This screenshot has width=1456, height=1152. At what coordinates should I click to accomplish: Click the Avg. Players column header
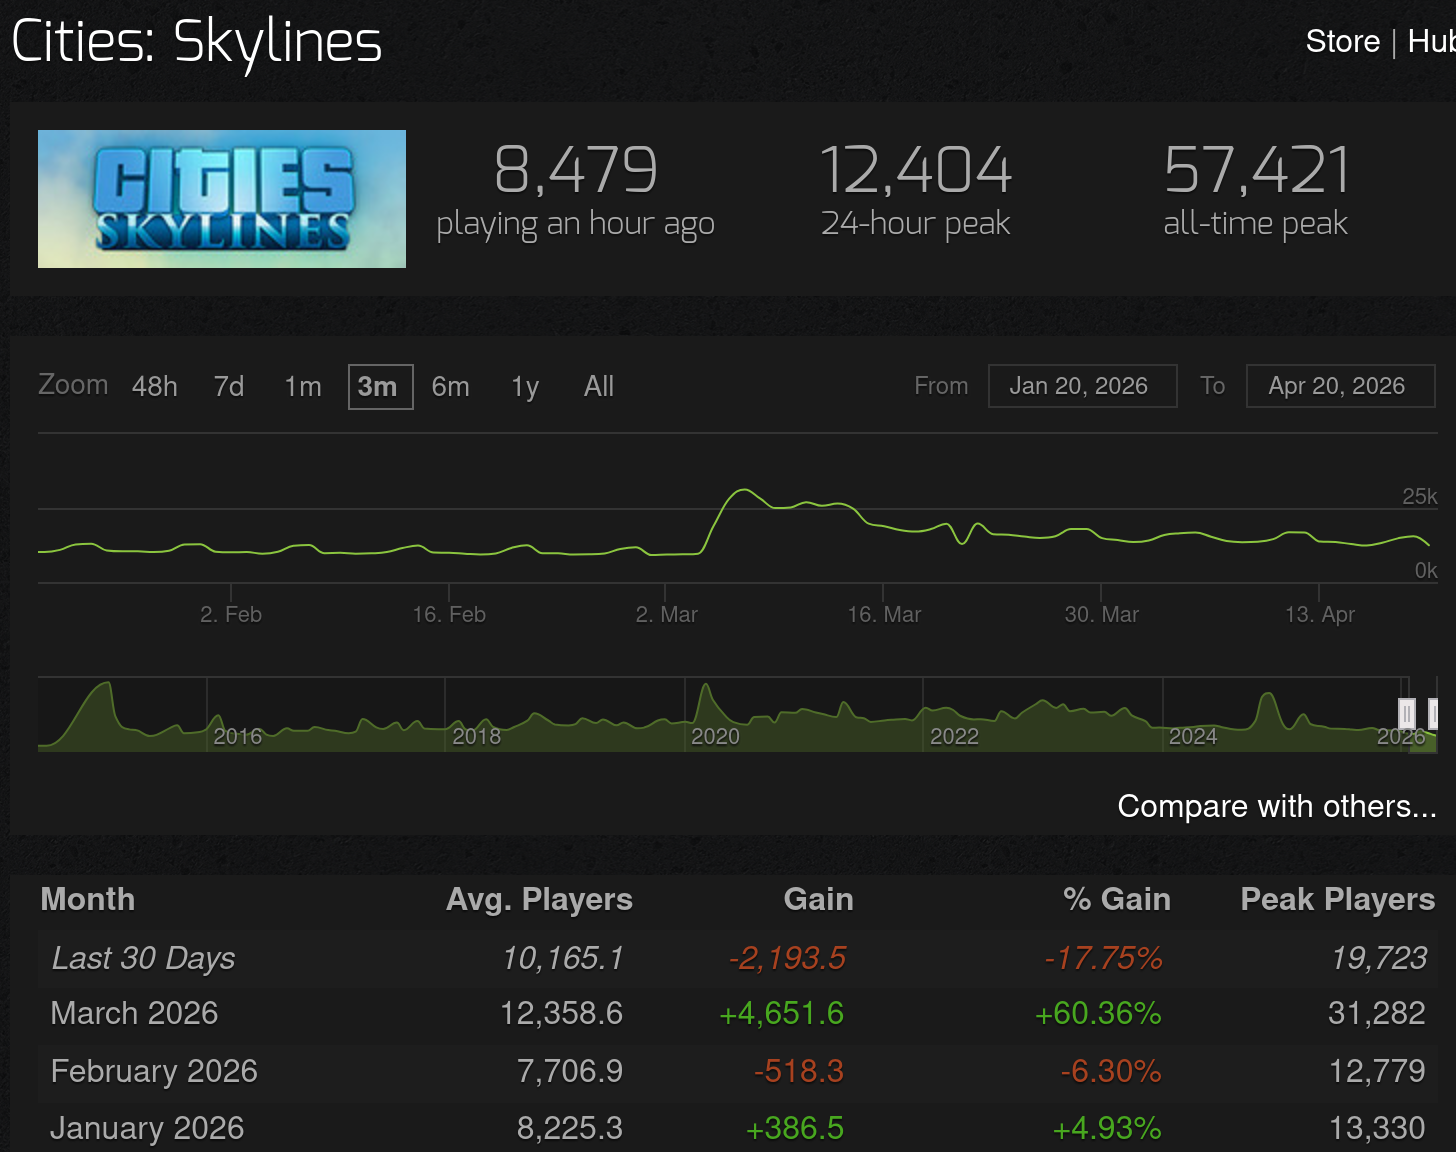[539, 899]
